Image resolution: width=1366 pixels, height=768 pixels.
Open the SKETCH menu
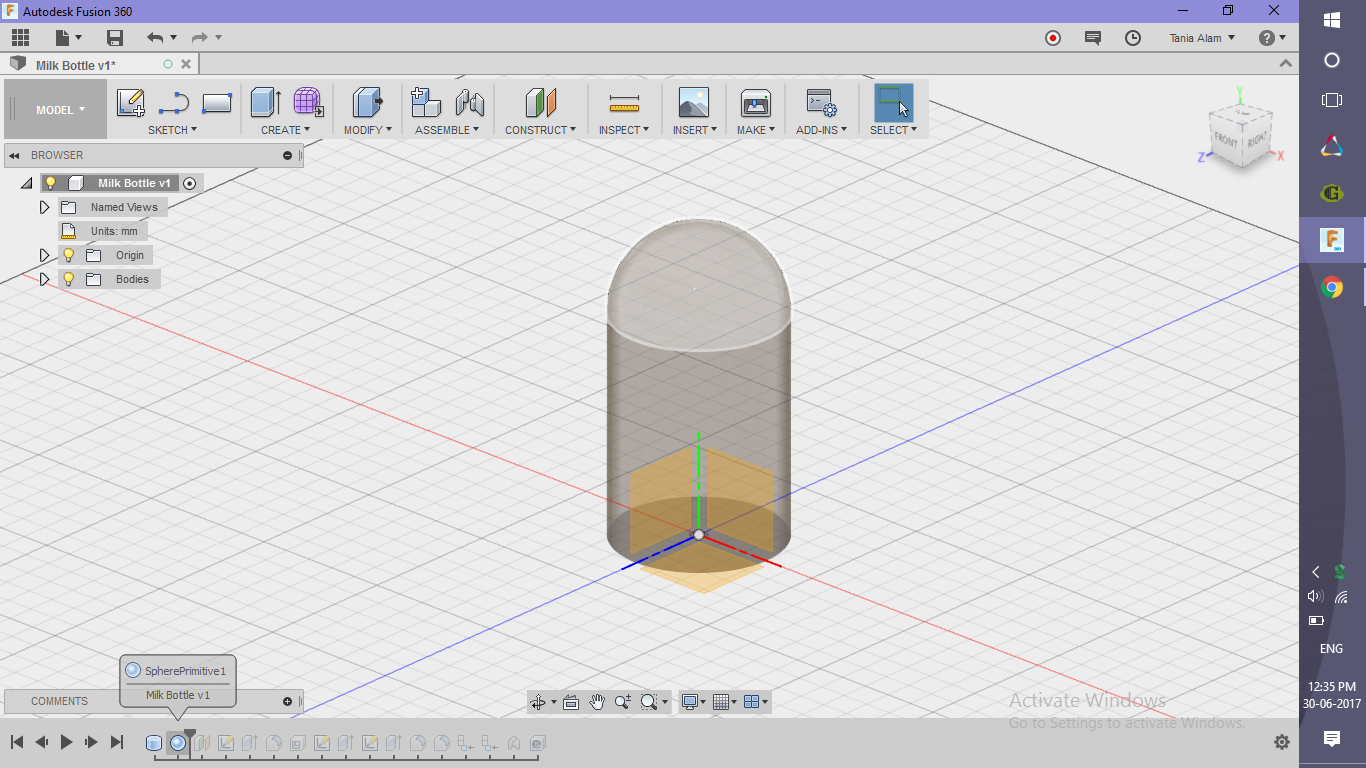pos(172,130)
